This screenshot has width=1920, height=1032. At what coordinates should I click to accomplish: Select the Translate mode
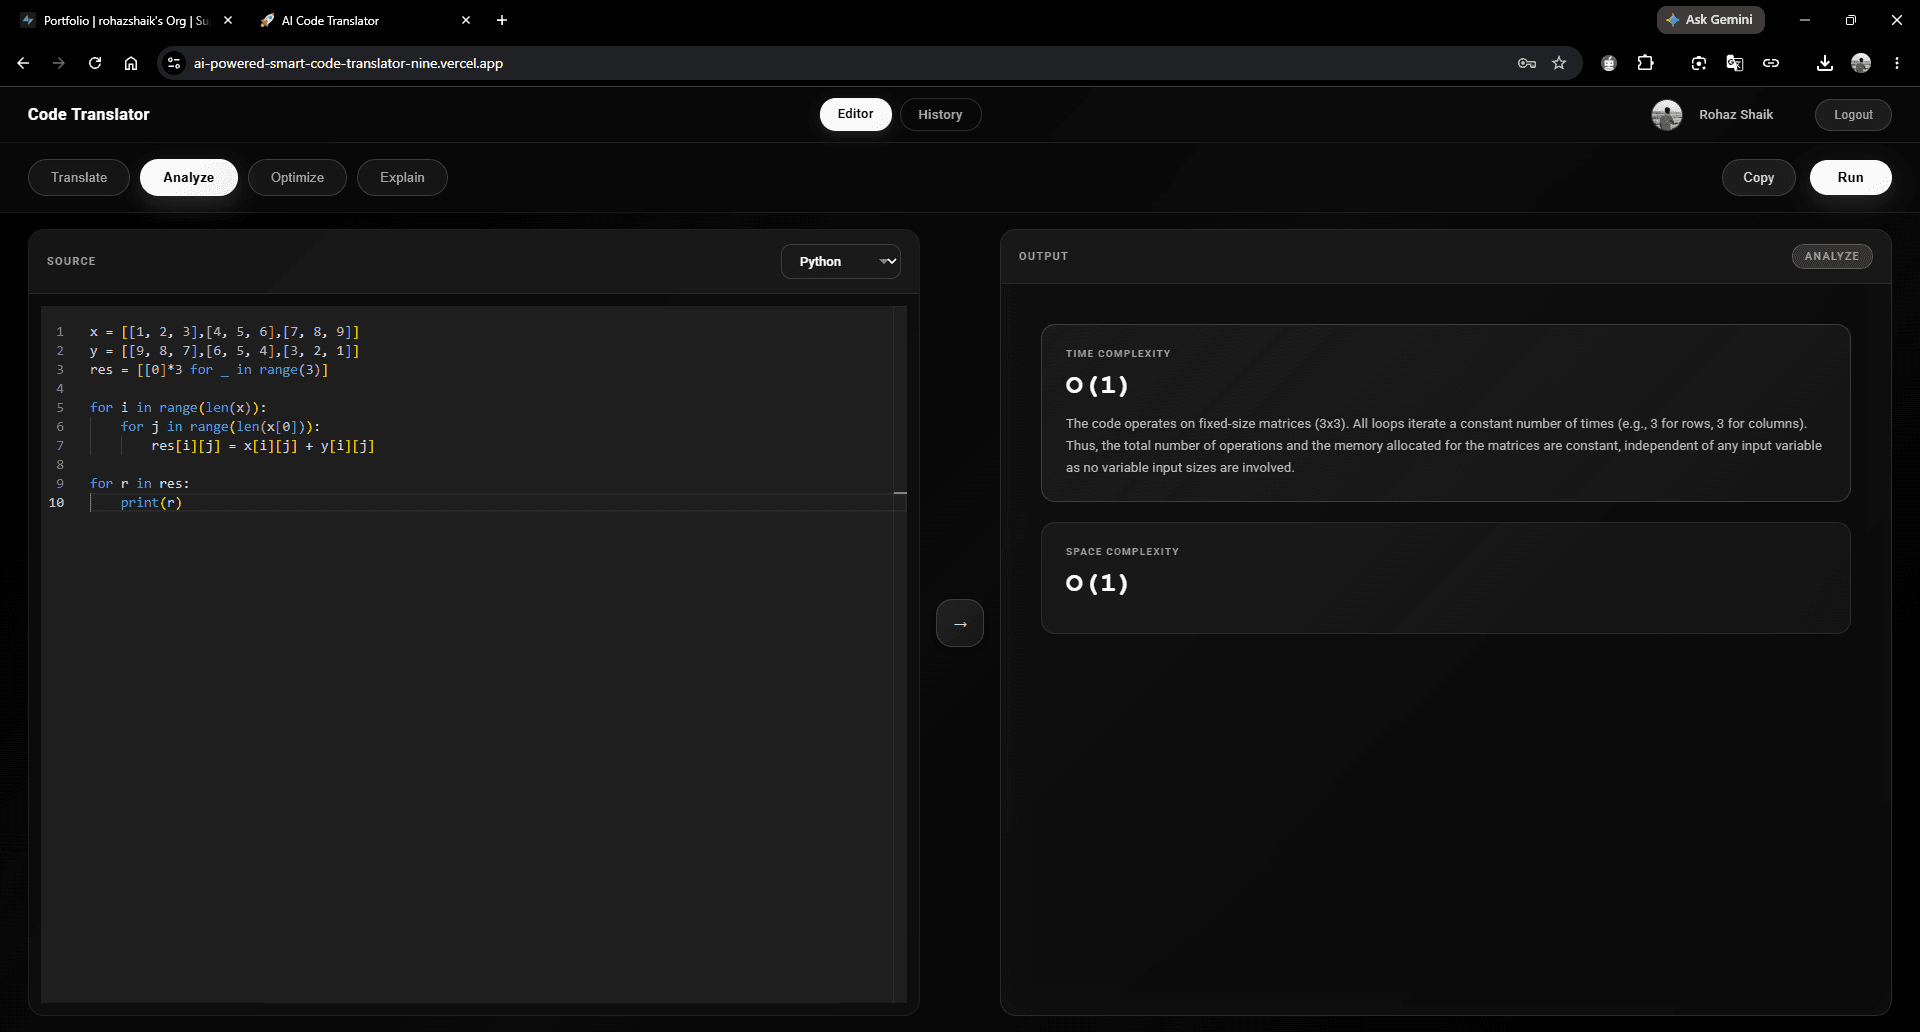[79, 177]
